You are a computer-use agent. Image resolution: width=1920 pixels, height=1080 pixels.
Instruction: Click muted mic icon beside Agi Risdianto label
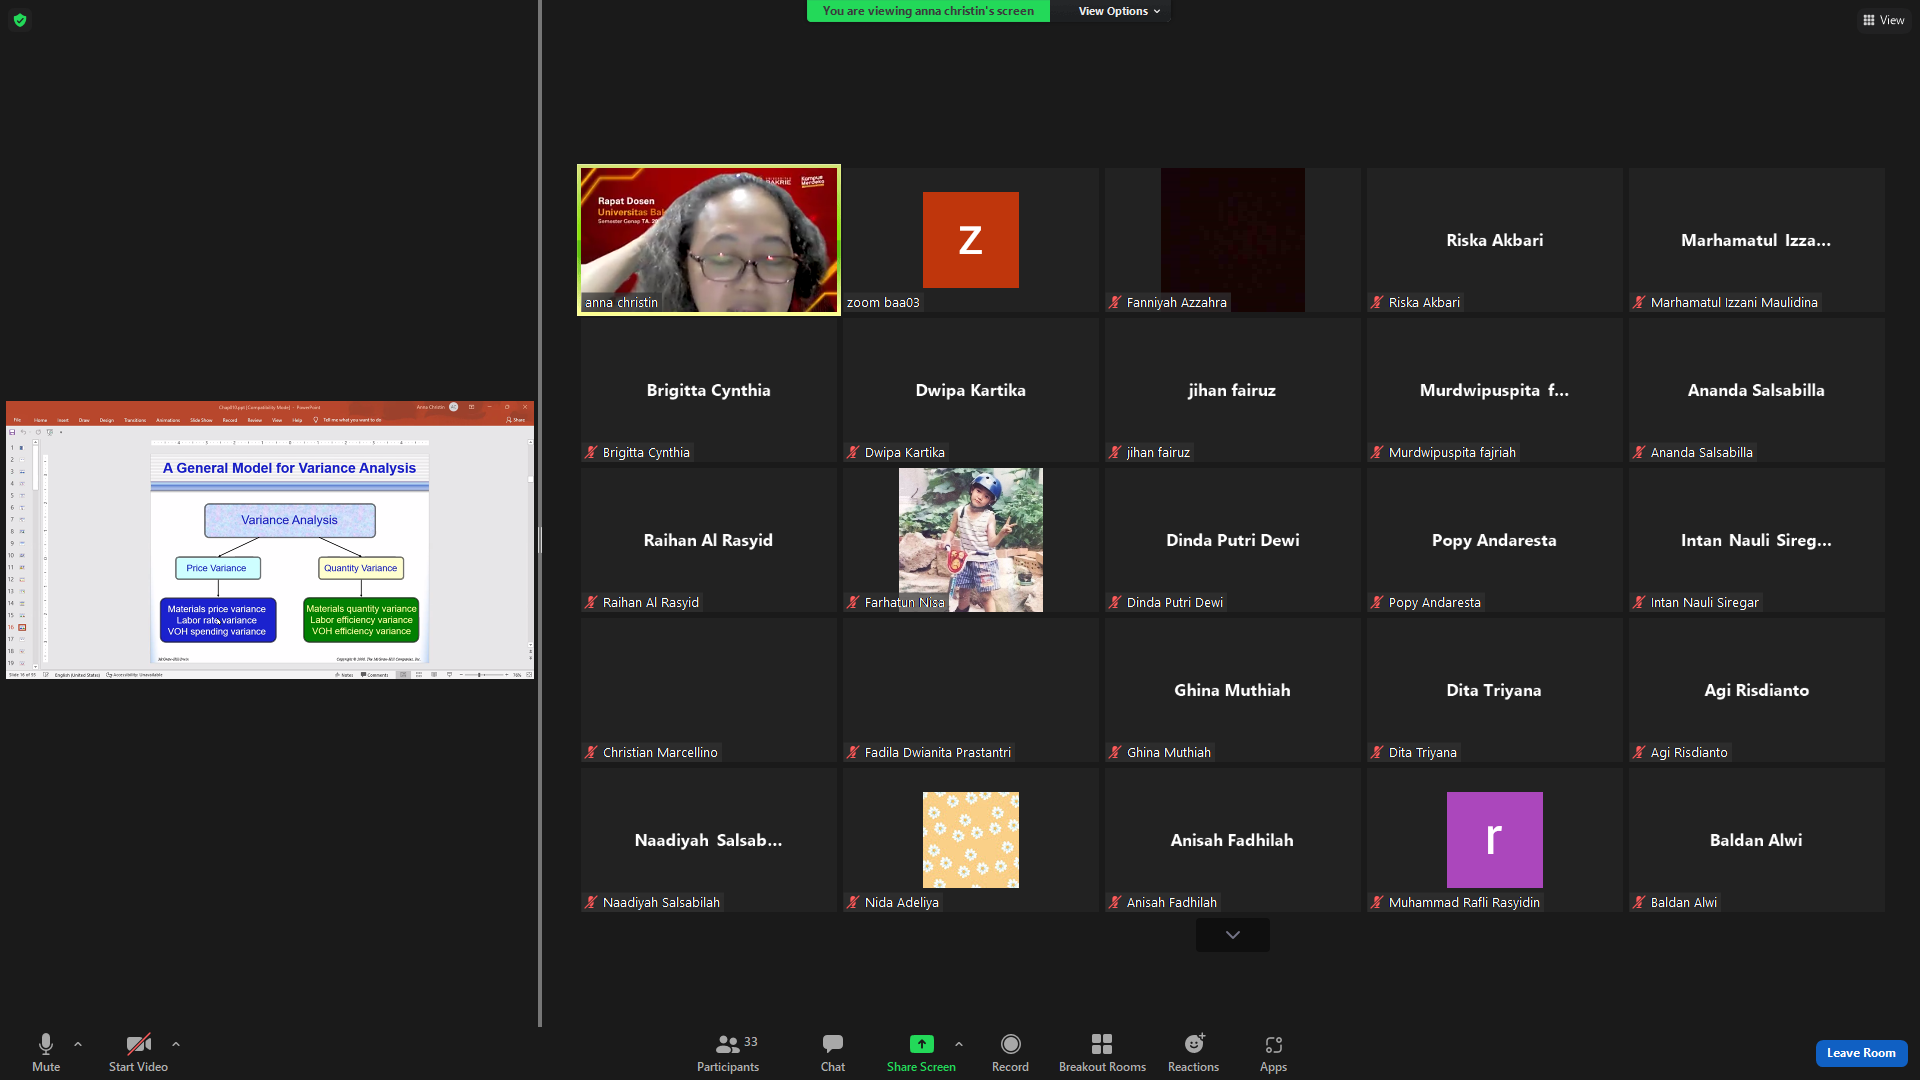pos(1639,752)
